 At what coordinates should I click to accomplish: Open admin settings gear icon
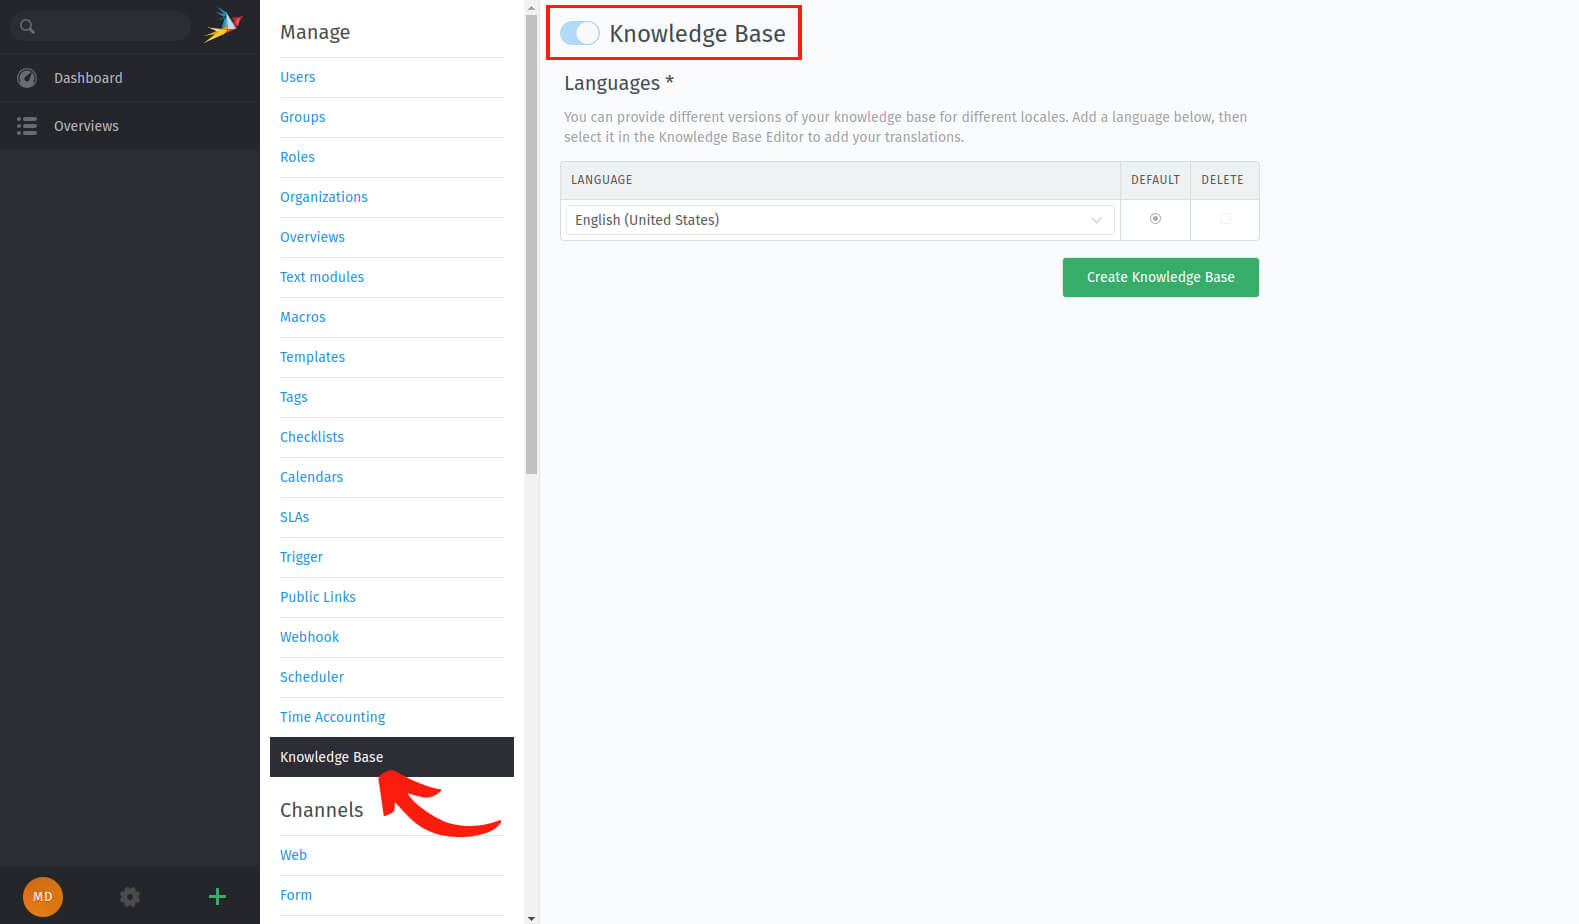(x=130, y=897)
